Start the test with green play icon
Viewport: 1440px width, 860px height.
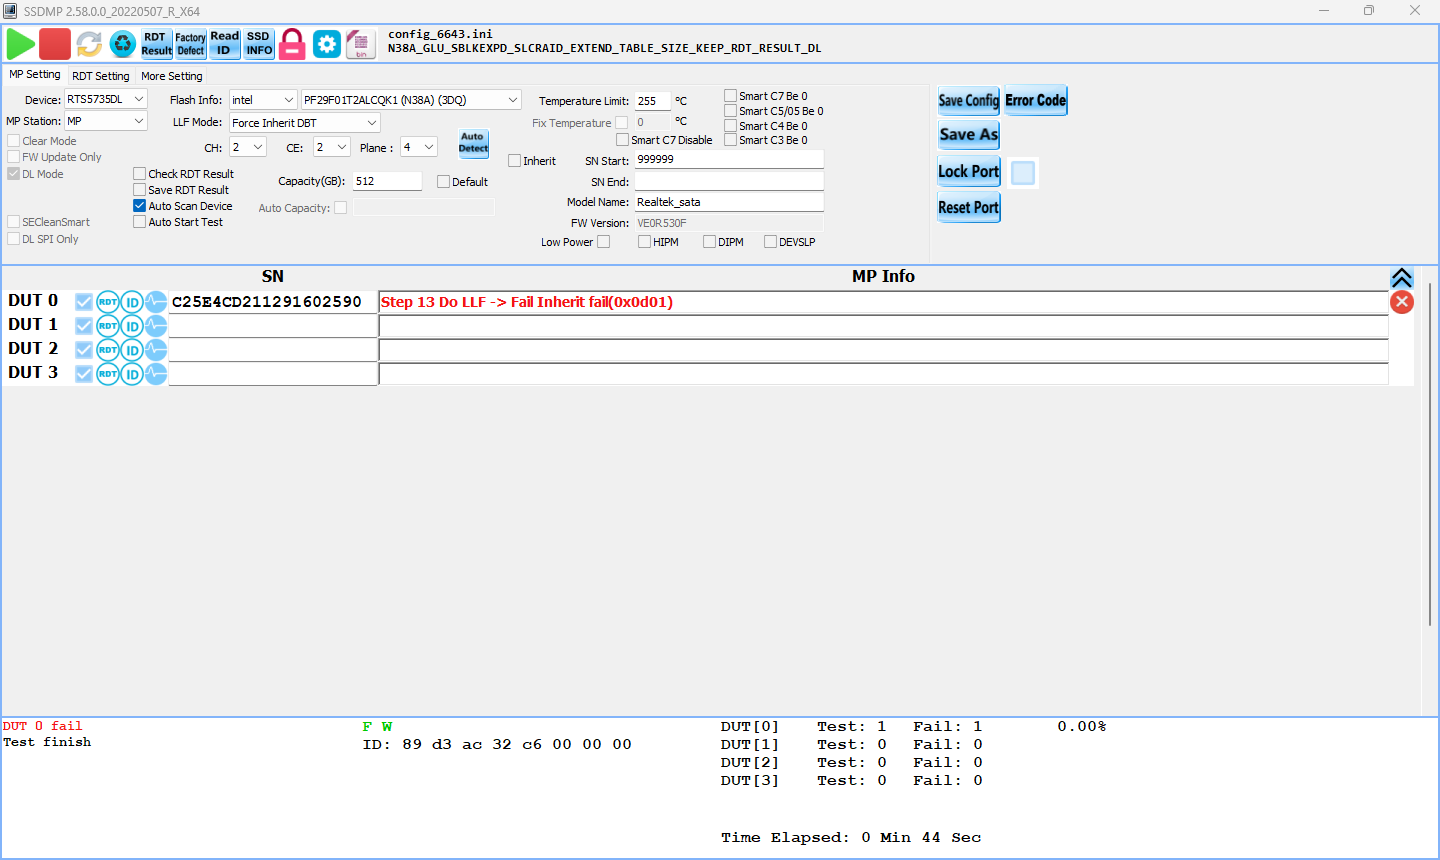click(21, 44)
